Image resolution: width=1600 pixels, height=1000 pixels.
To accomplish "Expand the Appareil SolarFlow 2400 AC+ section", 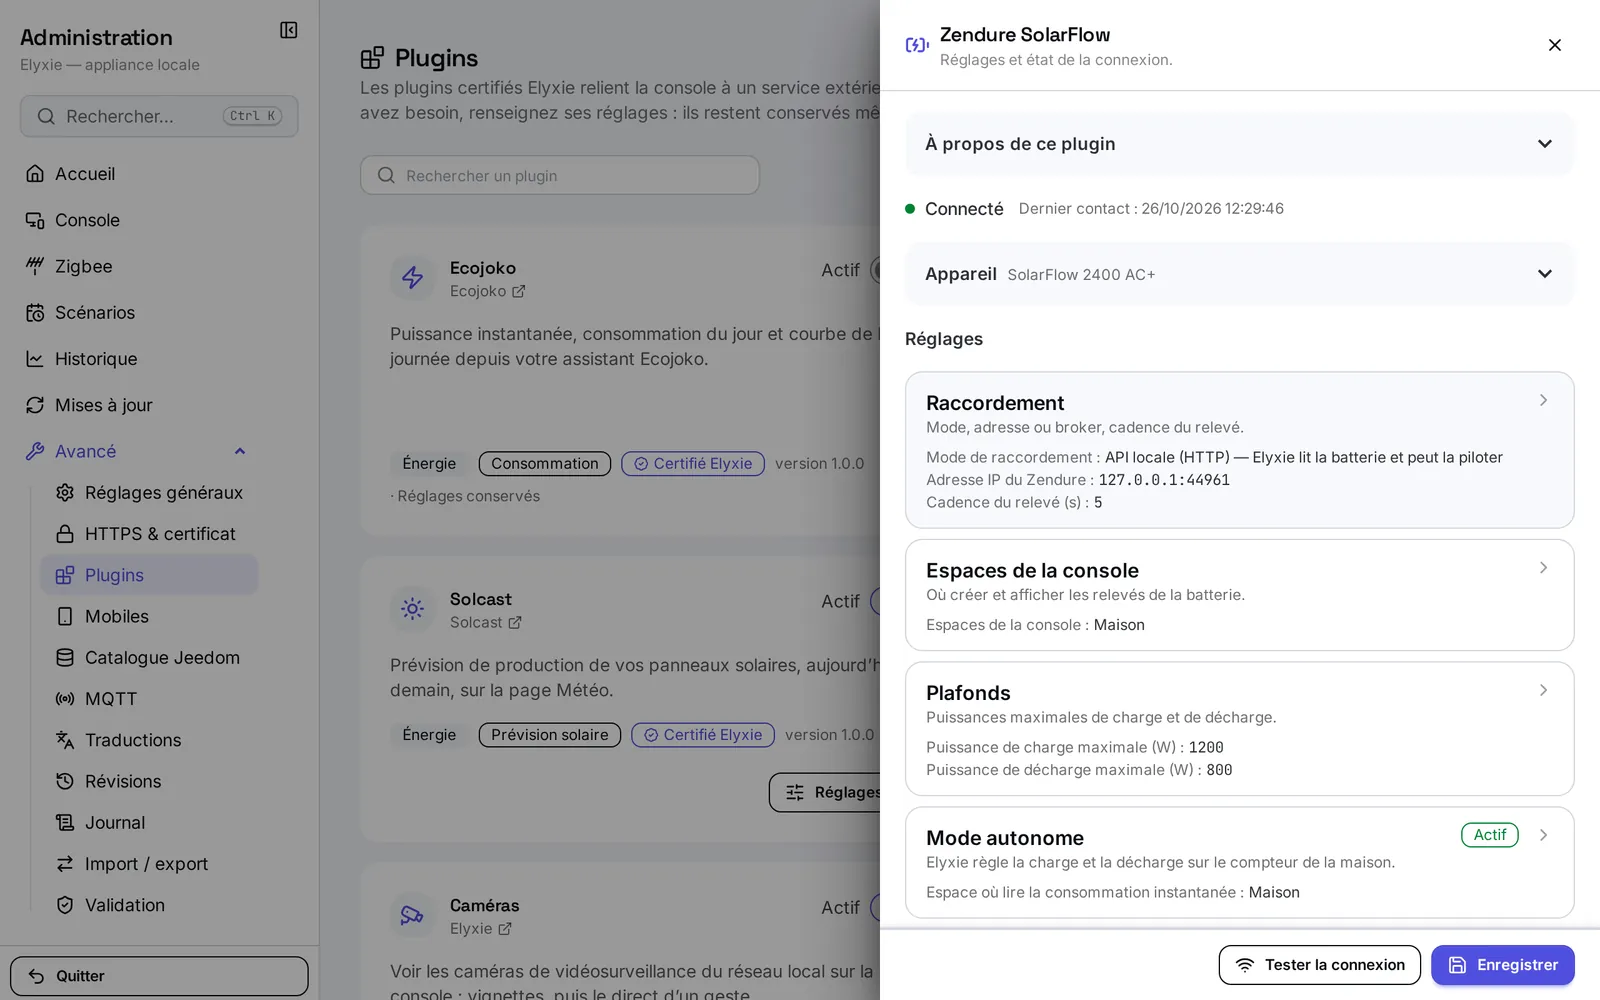I will click(x=1239, y=274).
